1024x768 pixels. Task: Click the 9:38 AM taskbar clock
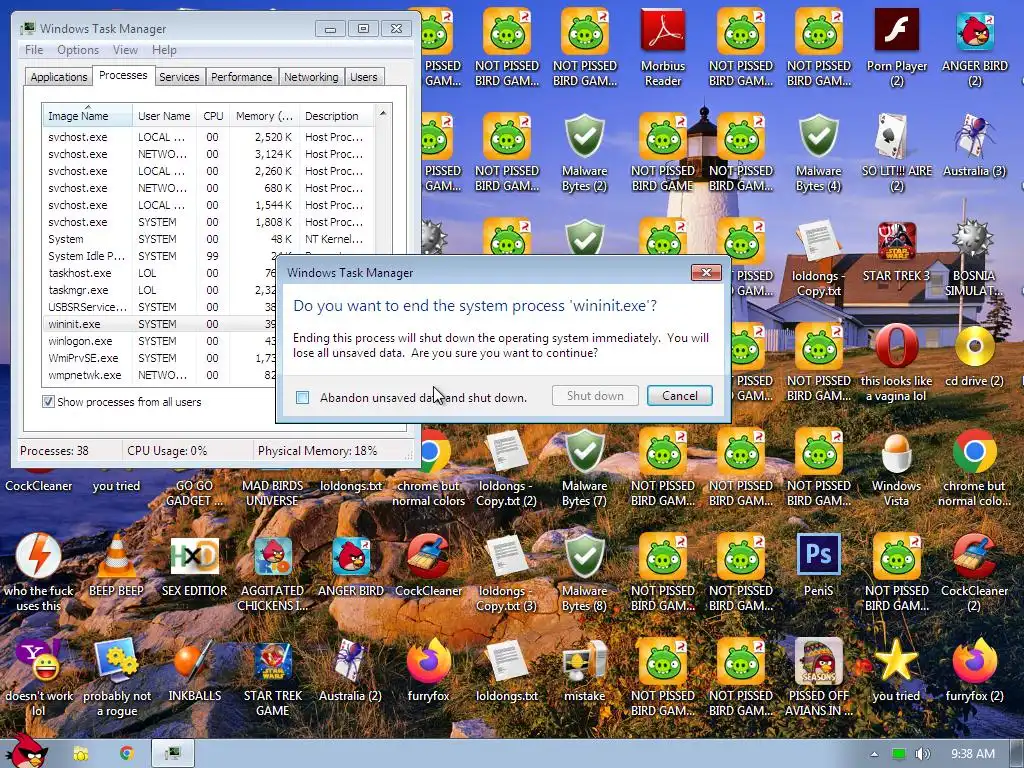pyautogui.click(x=972, y=754)
